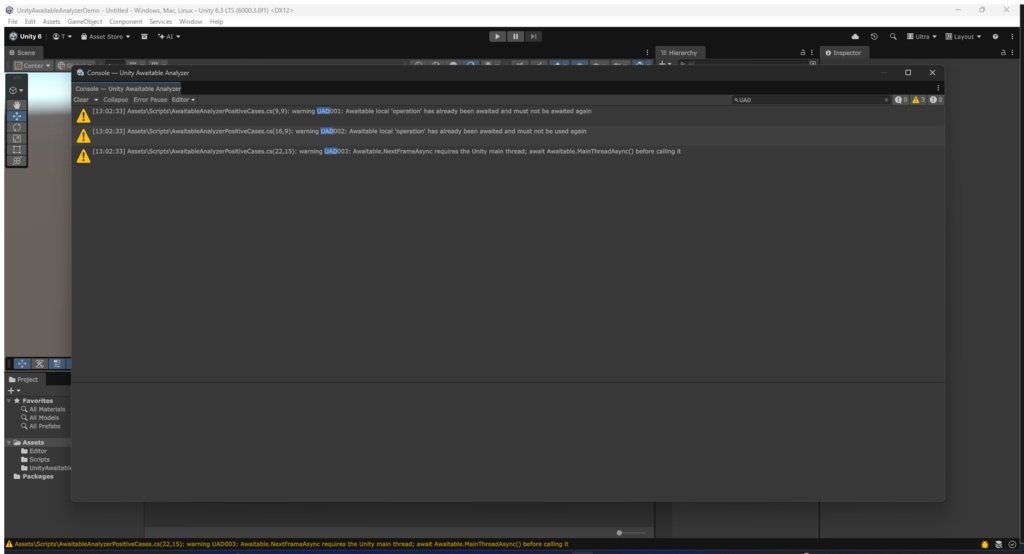Toggle error message count filter
Screen dimensions: 1024x554
click(936, 100)
